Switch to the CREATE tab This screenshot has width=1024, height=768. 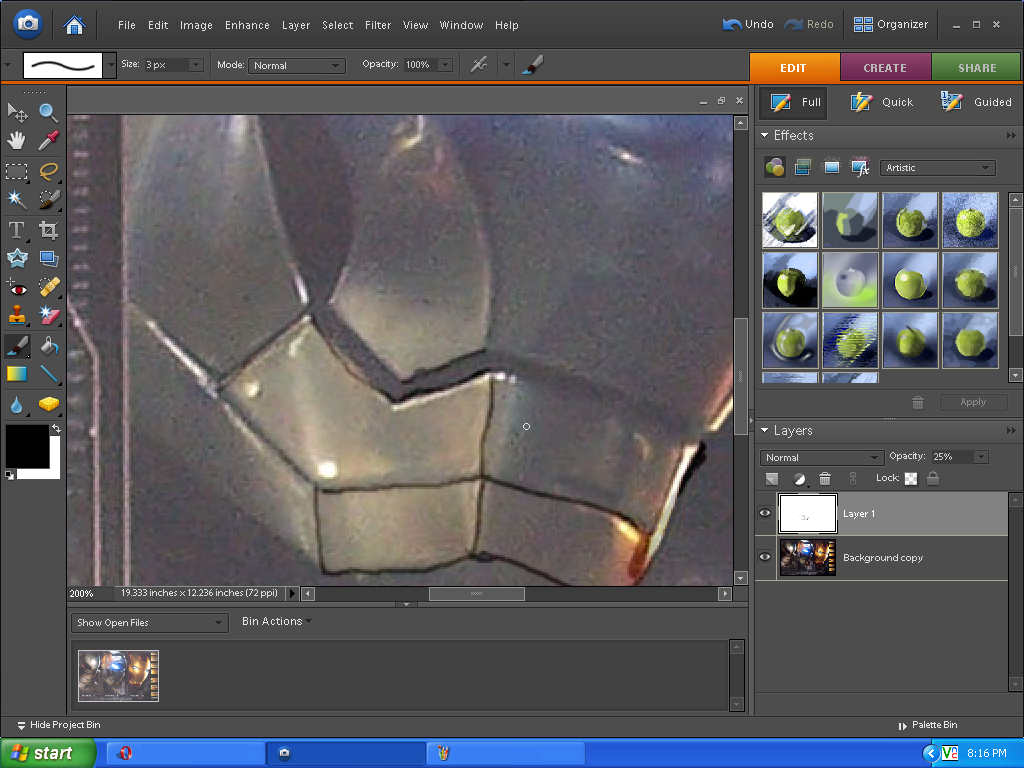(885, 68)
